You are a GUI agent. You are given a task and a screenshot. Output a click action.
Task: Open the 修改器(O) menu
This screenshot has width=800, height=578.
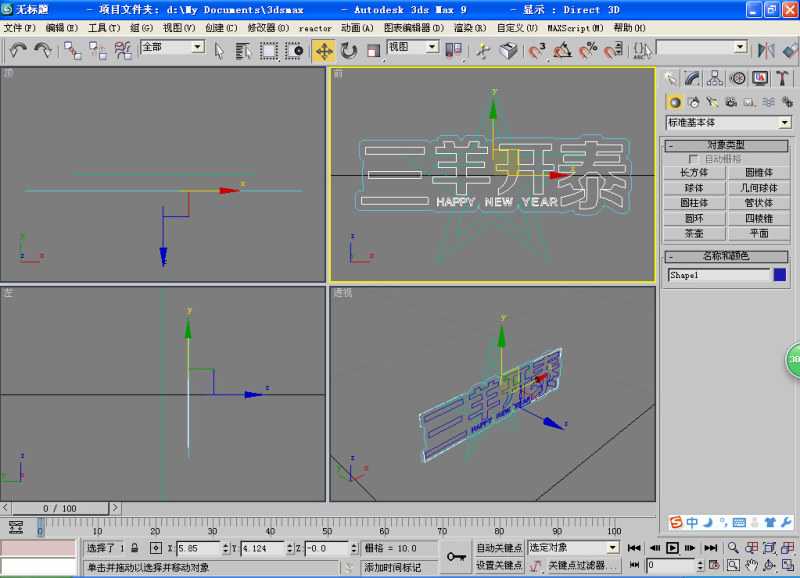[x=268, y=28]
